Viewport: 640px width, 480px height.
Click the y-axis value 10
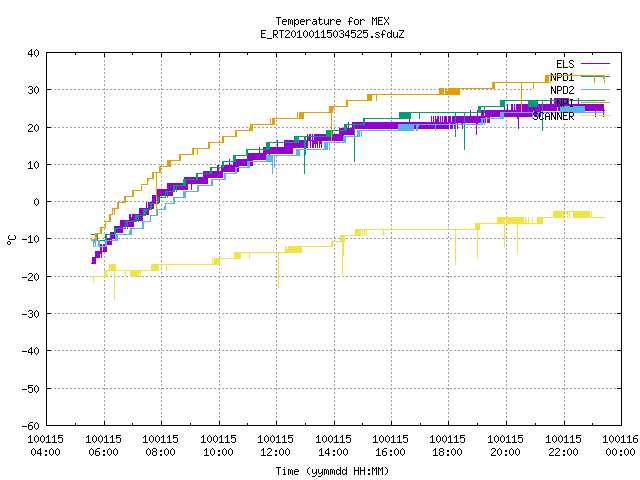pyautogui.click(x=33, y=165)
